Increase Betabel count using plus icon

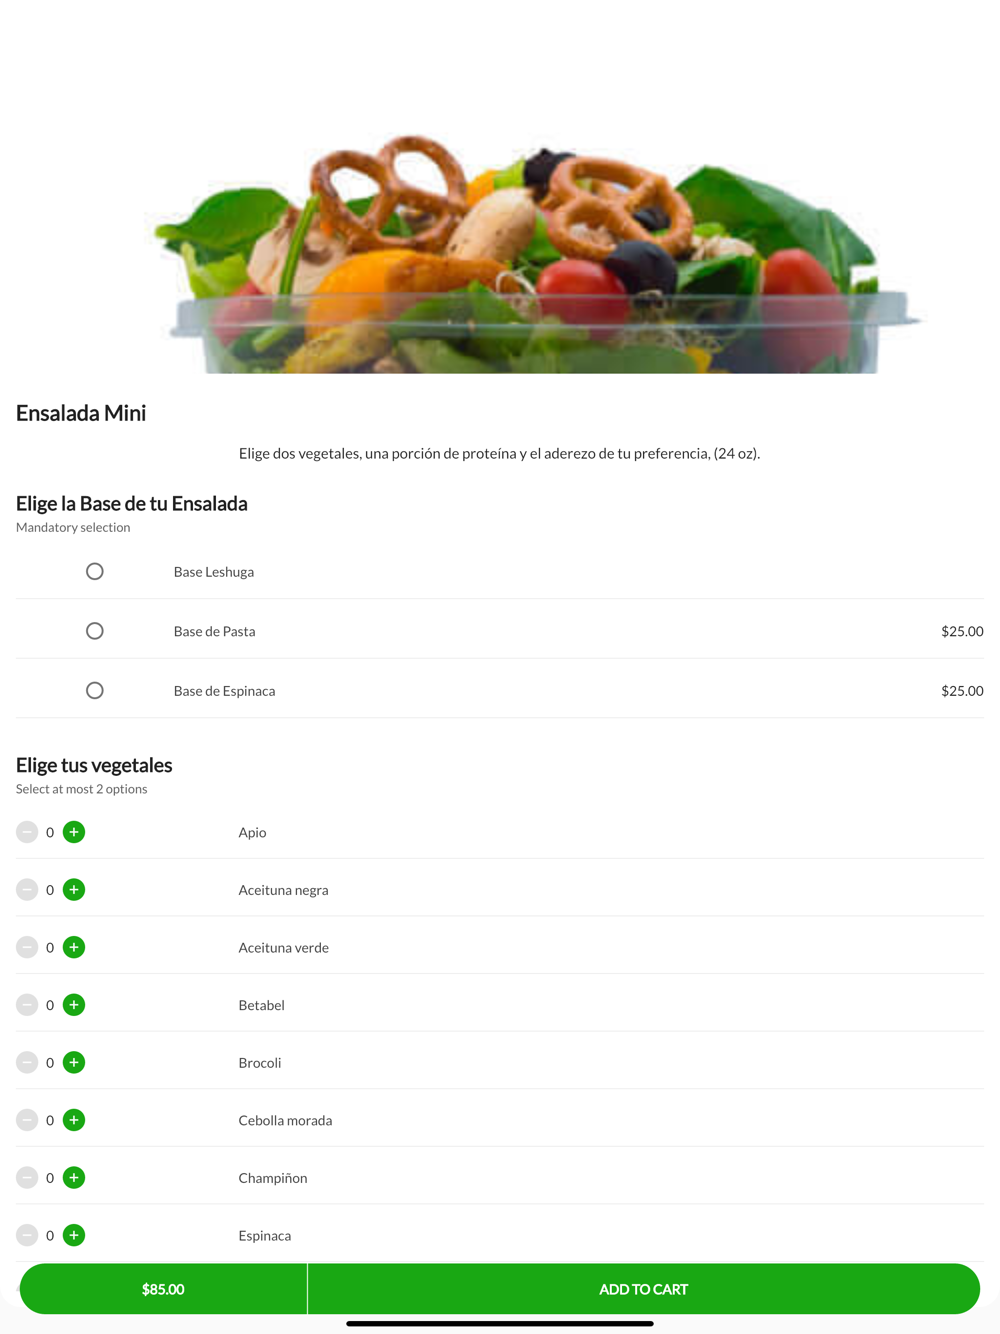pyautogui.click(x=74, y=1005)
